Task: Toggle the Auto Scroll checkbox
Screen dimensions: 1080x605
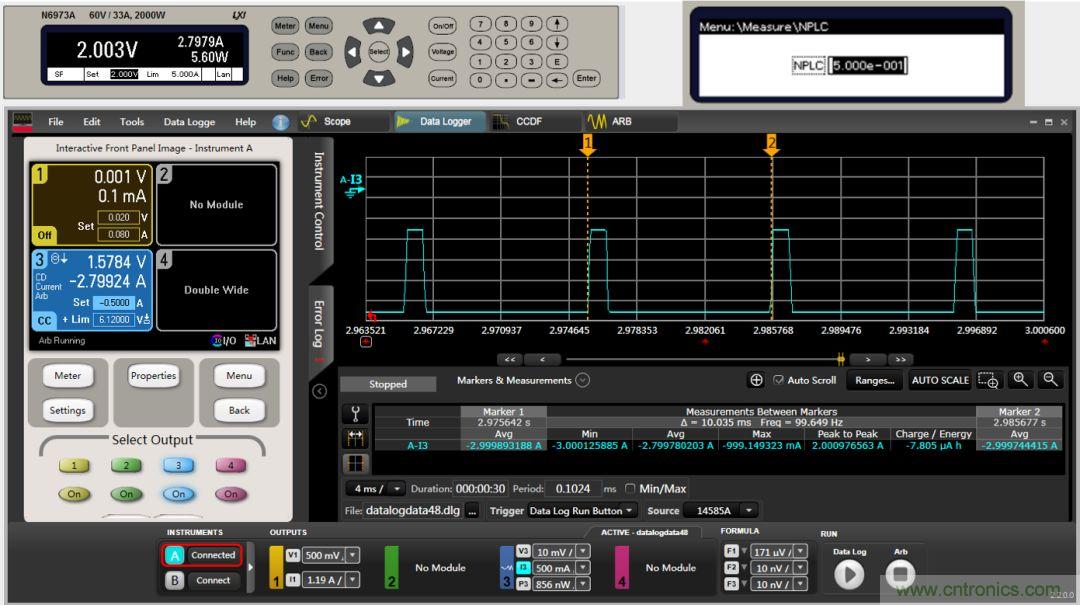Action: tap(779, 380)
